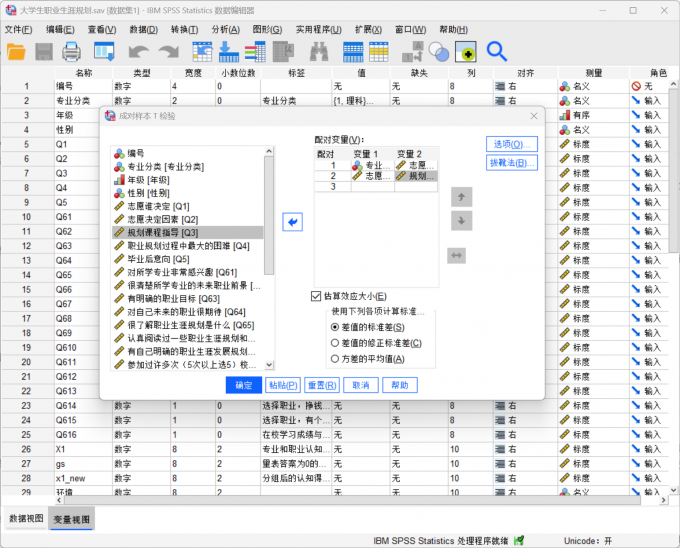Click the 测量 column header
Image resolution: width=680 pixels, height=548 pixels.
coord(594,73)
